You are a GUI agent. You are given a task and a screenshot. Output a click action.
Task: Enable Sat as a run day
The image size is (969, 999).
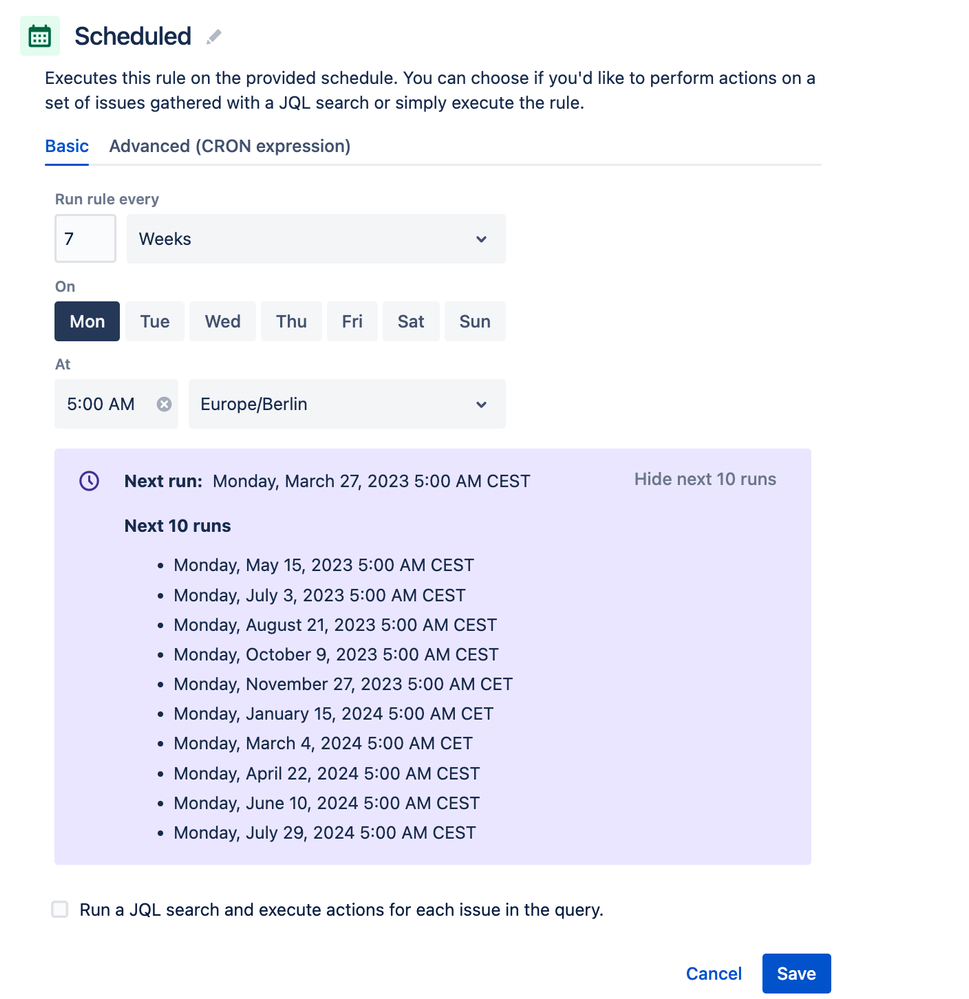410,321
